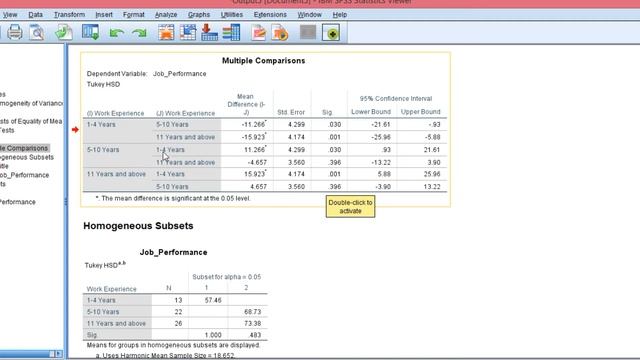The height and width of the screenshot is (360, 640).
Task: Click the Job_Performance title above the subsets table
Action: point(173,252)
